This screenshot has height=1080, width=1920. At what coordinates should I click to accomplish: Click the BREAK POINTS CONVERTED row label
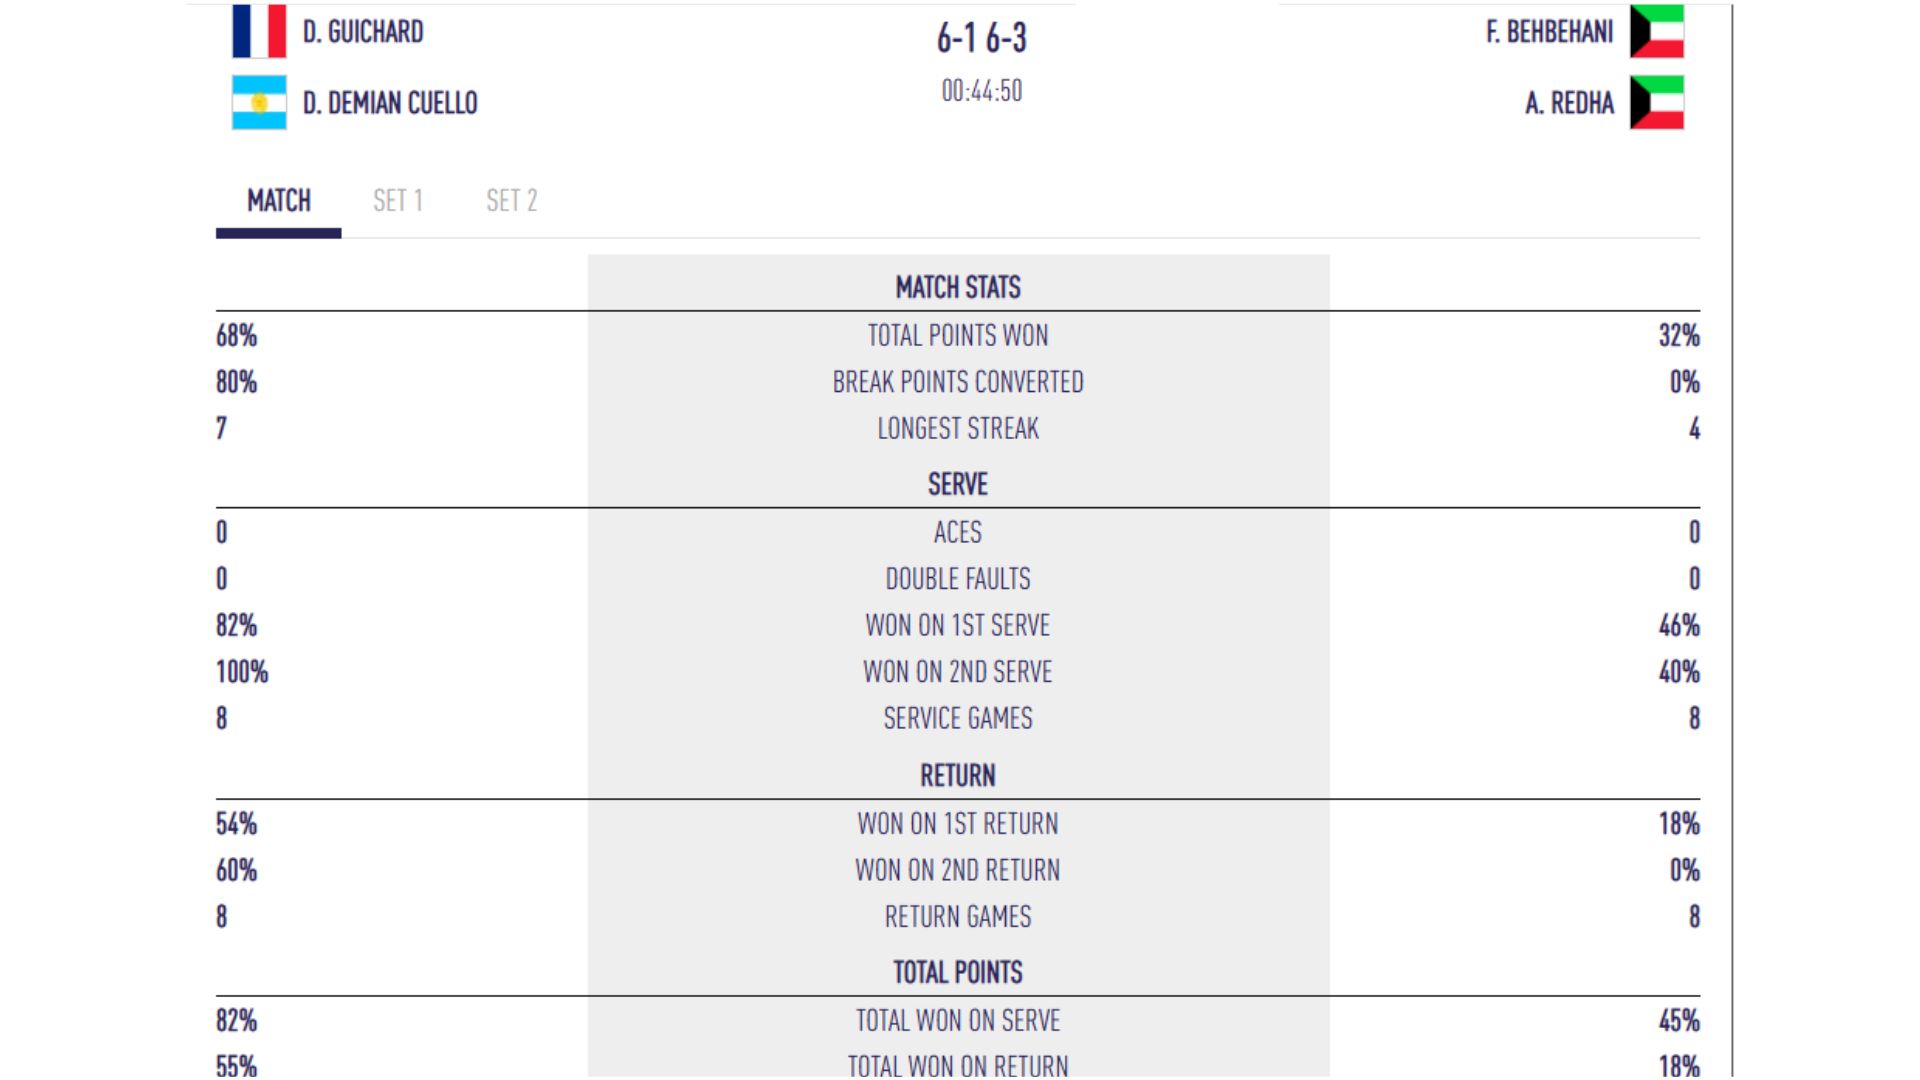click(x=958, y=382)
